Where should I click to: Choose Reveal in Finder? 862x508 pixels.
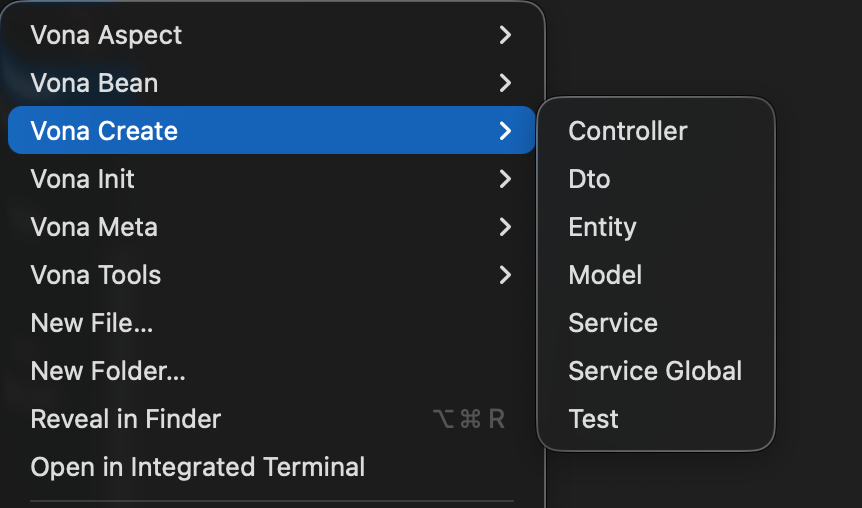pyautogui.click(x=126, y=419)
